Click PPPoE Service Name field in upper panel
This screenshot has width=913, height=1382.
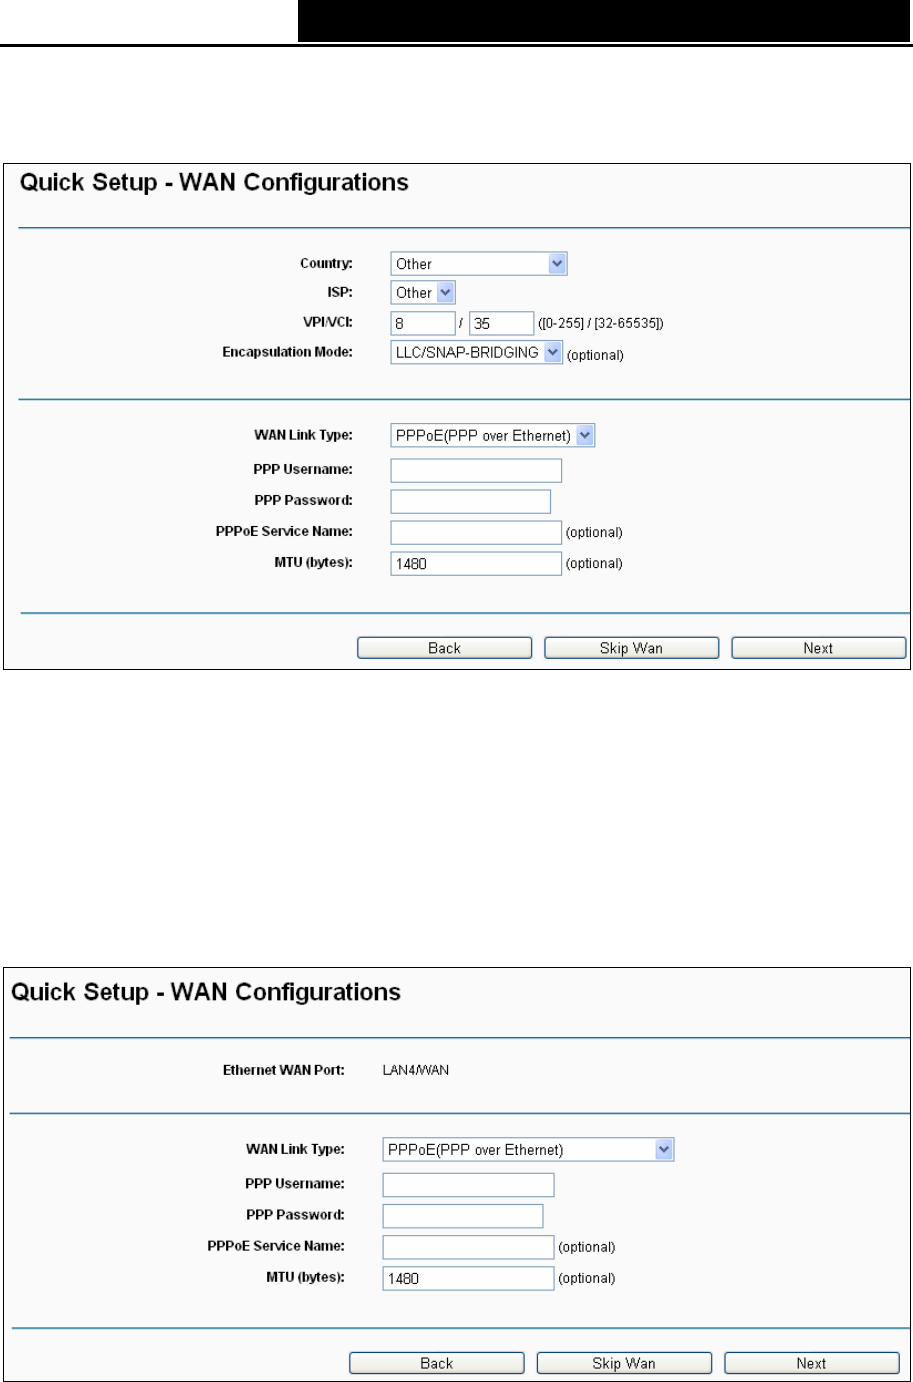476,532
